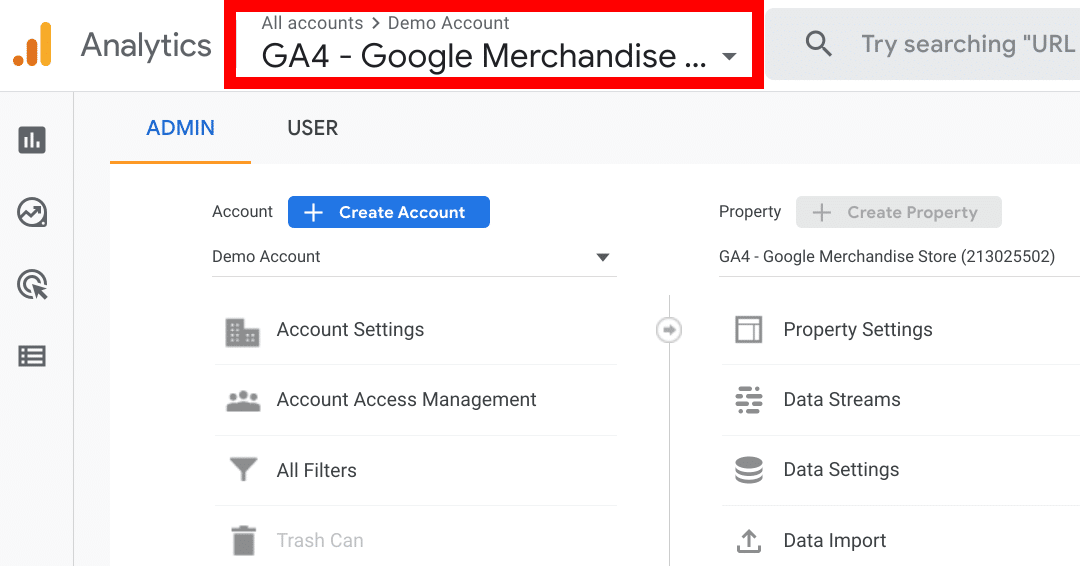Switch to the USER tab
The image size is (1080, 566).
pos(312,128)
